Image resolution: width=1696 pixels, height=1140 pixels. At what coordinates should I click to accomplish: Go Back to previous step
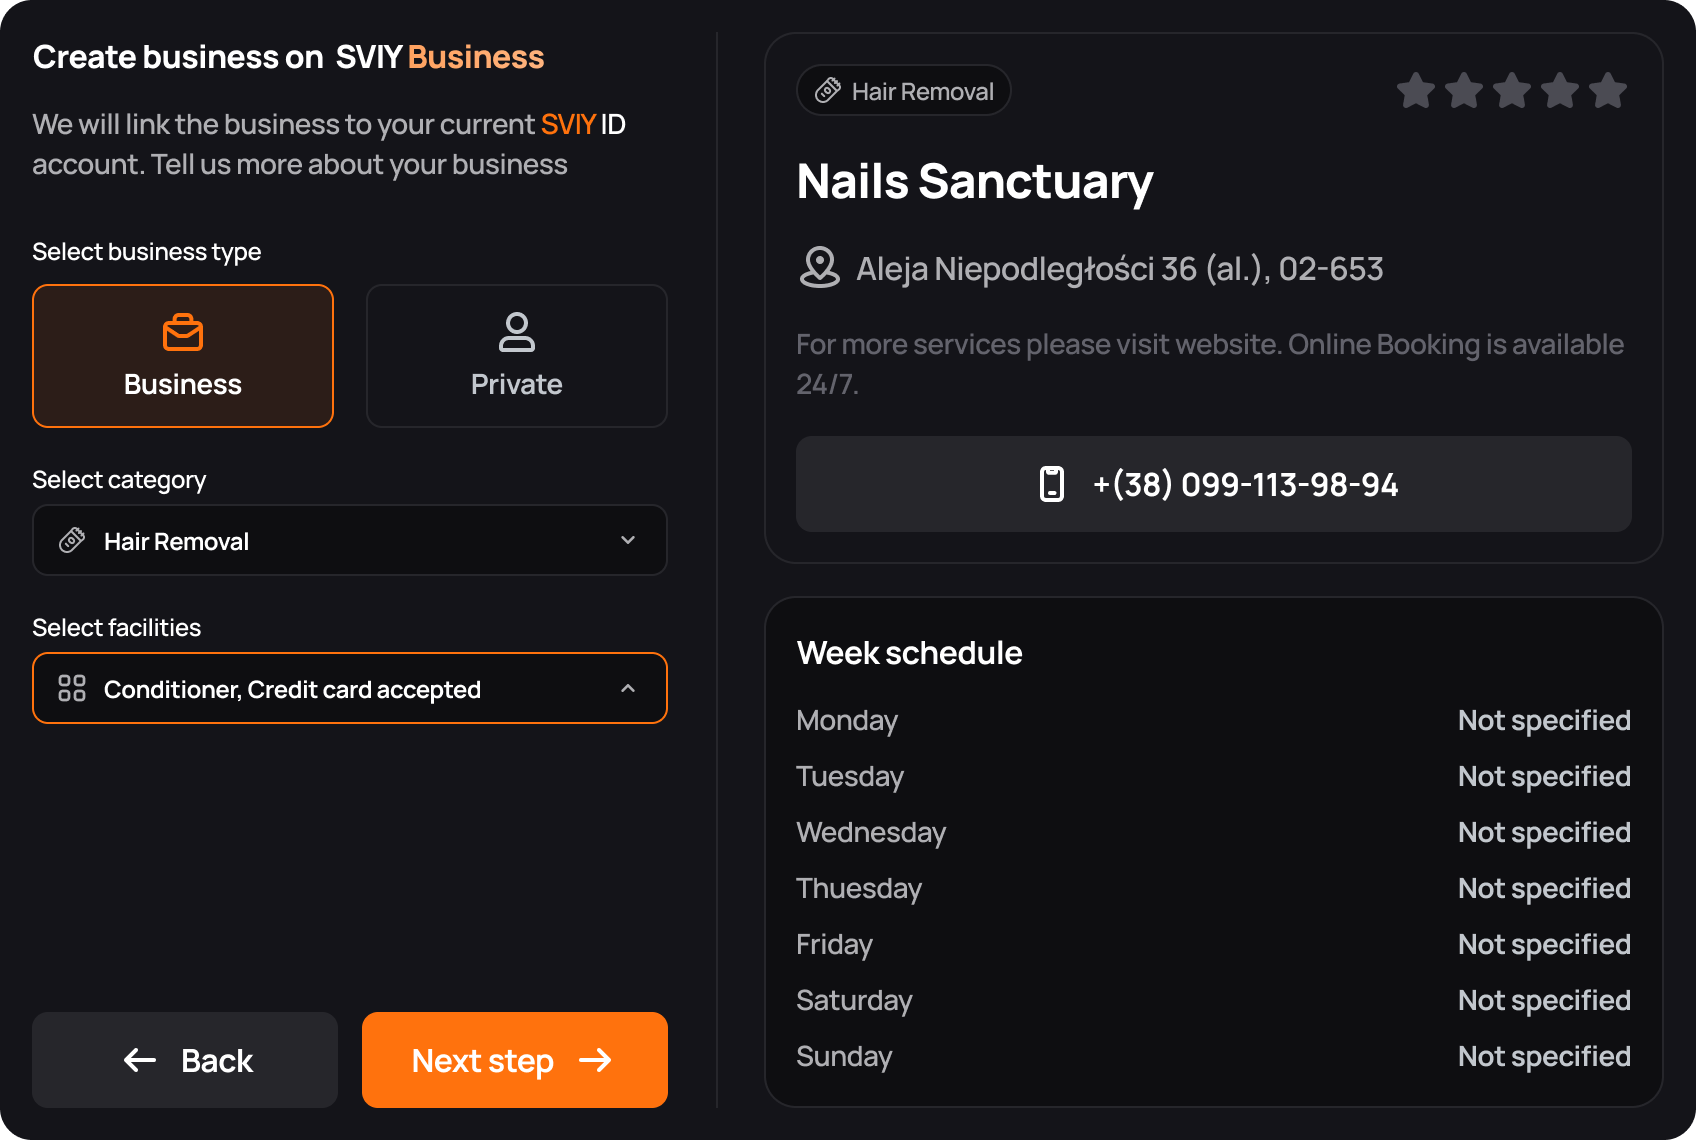(x=185, y=1060)
